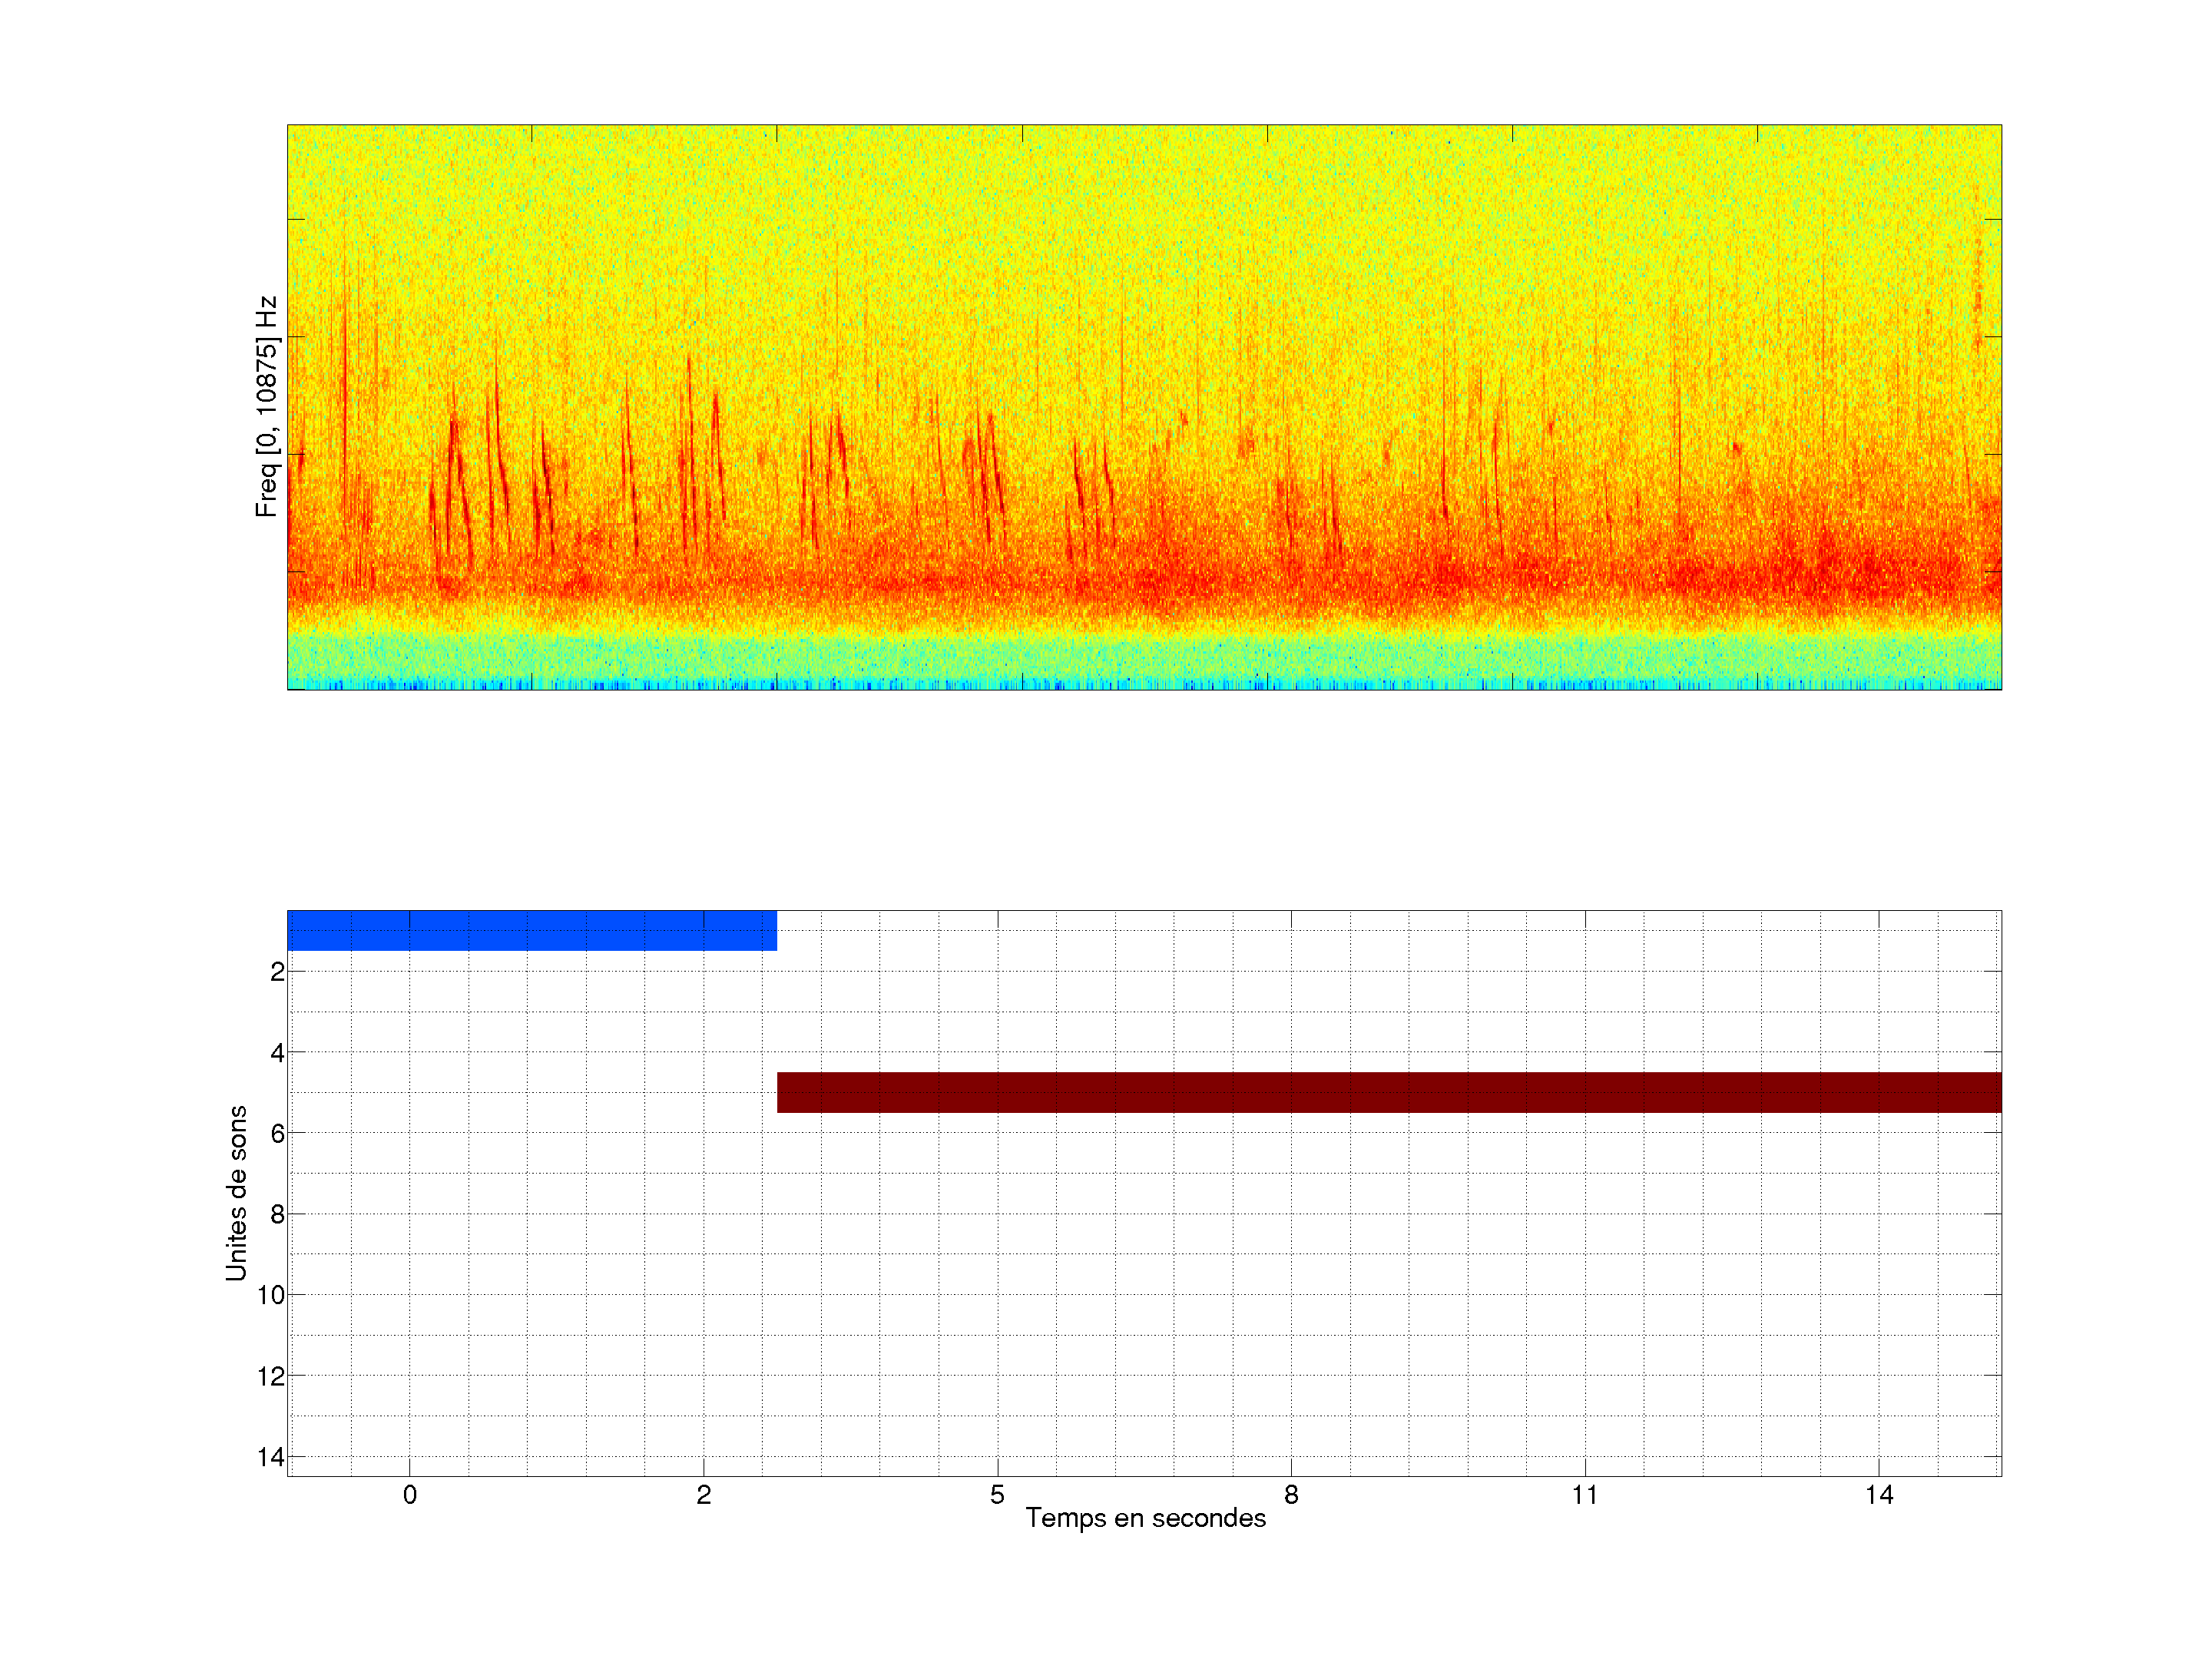Viewport: 2212px width, 1659px height.
Task: Click y-axis tick label 2
Action: [277, 972]
